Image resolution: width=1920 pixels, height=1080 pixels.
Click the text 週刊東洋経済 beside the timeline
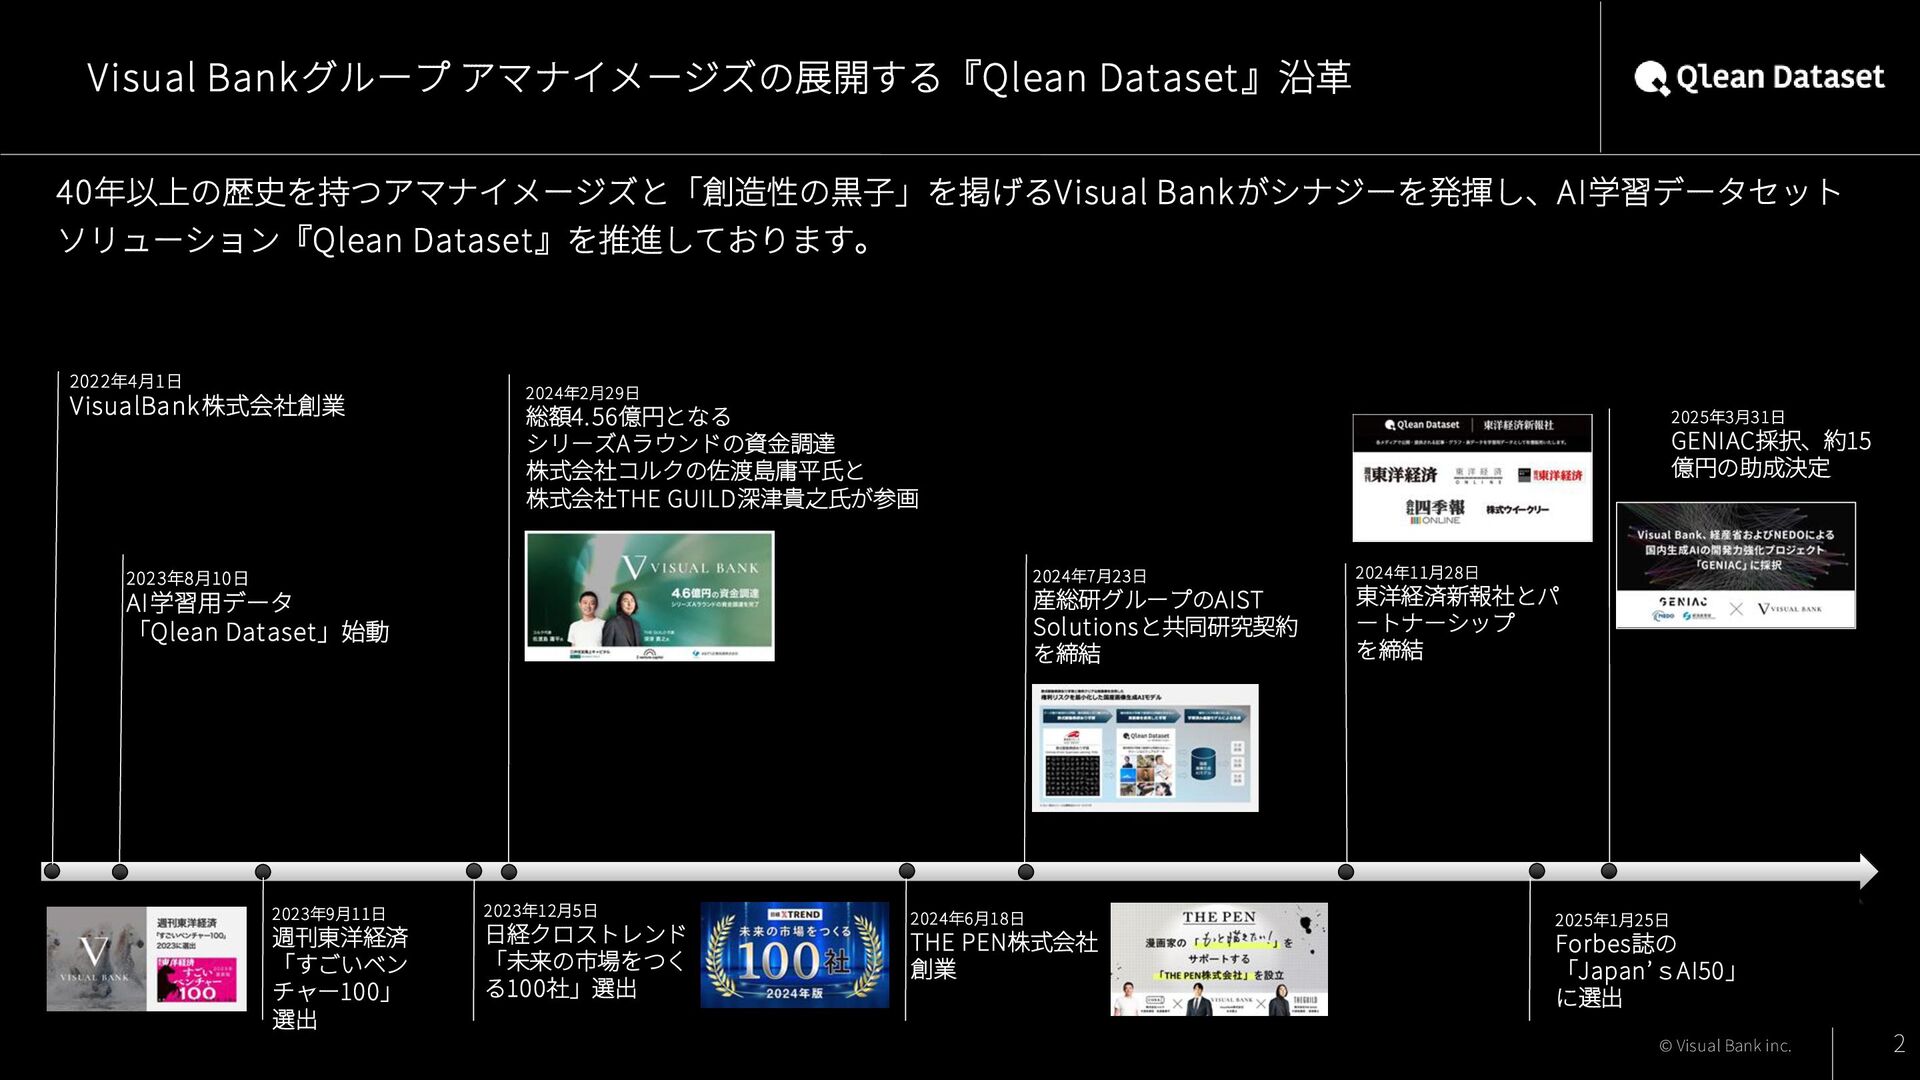coord(340,937)
